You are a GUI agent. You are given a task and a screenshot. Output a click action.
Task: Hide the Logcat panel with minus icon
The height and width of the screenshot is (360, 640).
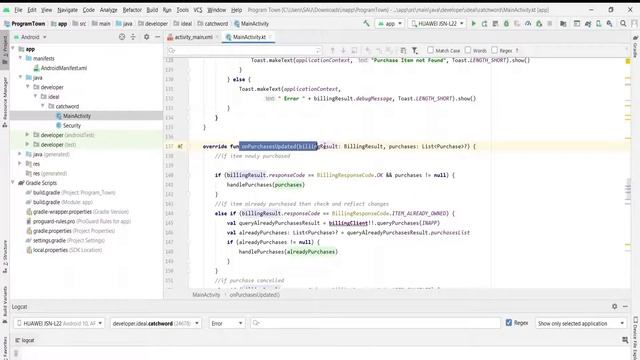(625, 306)
